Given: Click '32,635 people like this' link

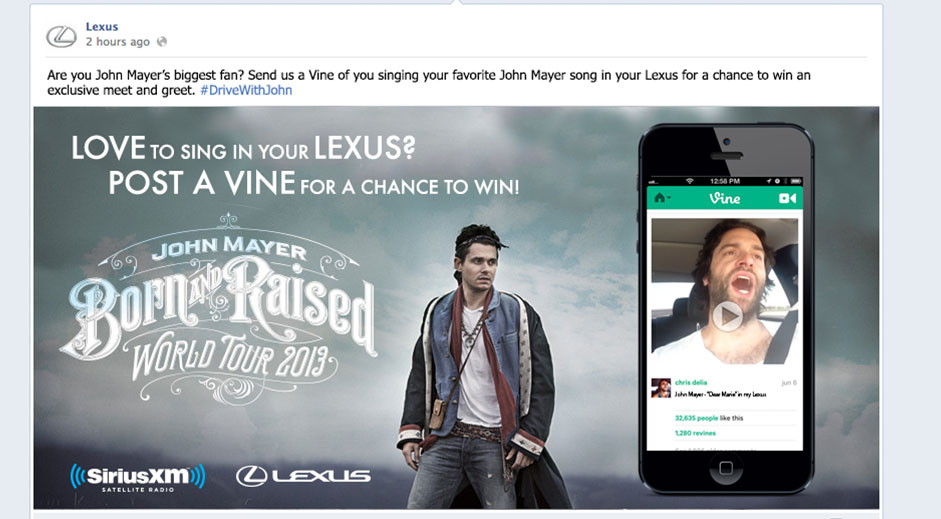Looking at the screenshot, I should coord(709,418).
